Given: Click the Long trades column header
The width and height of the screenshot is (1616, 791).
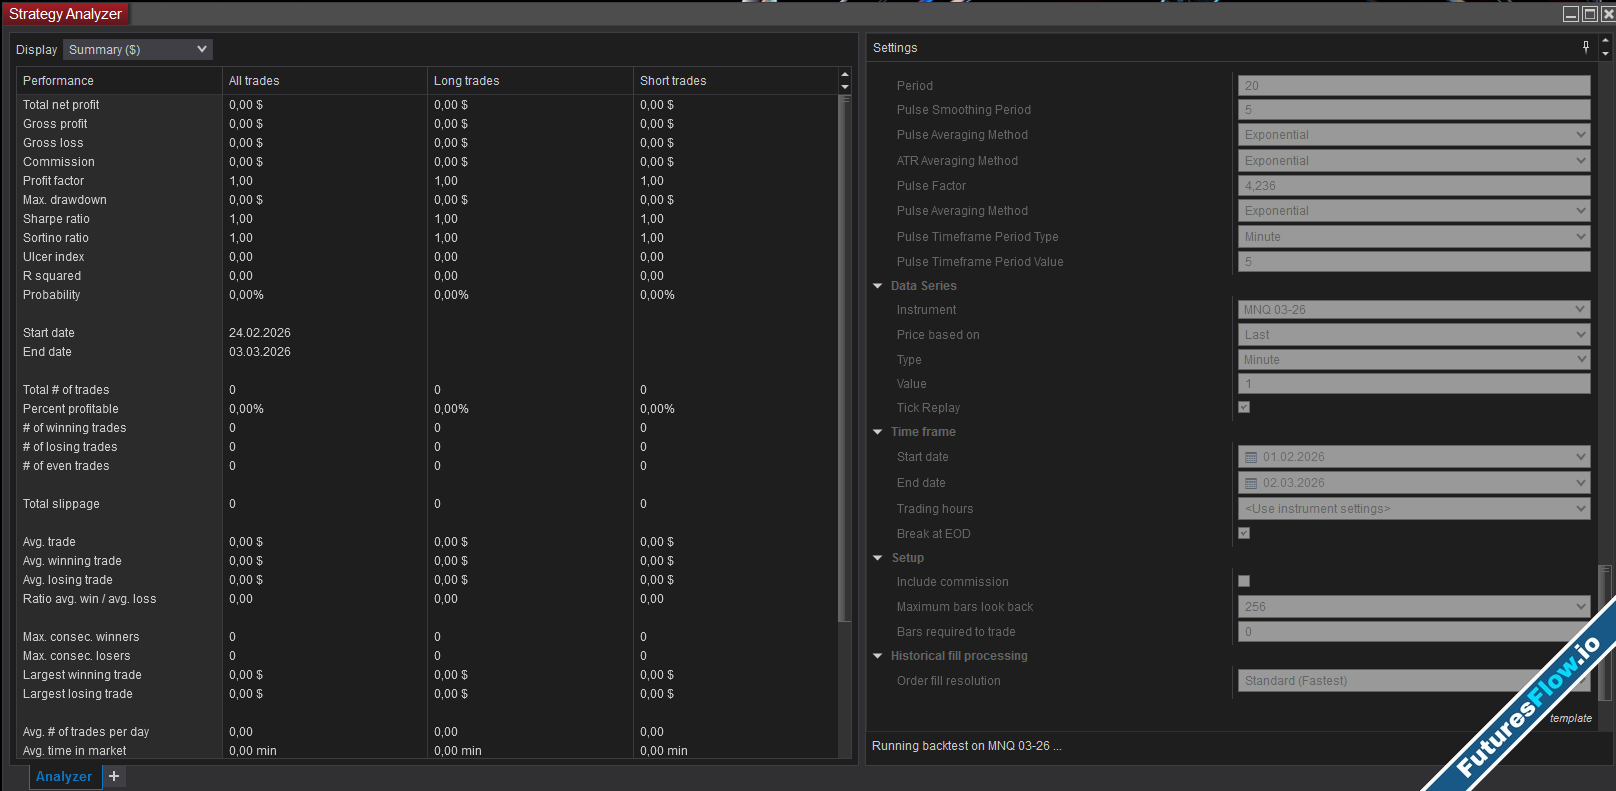Looking at the screenshot, I should click(467, 81).
